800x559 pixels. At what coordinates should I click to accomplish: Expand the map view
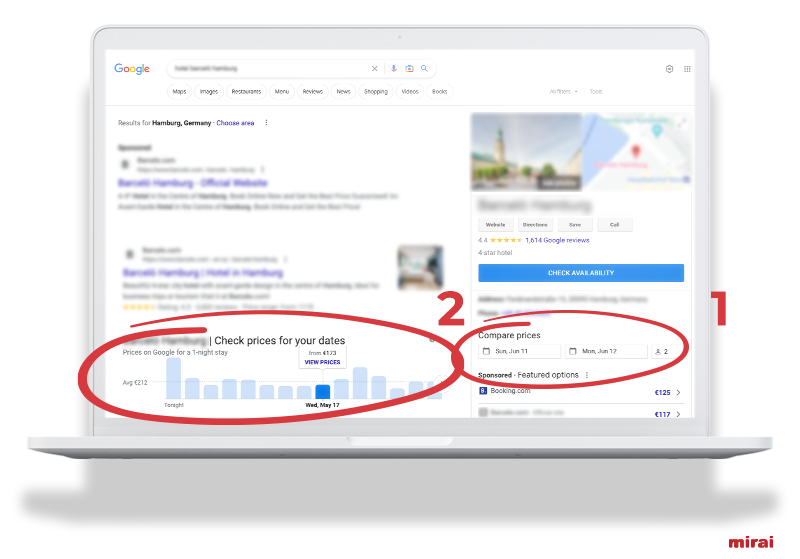(x=682, y=122)
